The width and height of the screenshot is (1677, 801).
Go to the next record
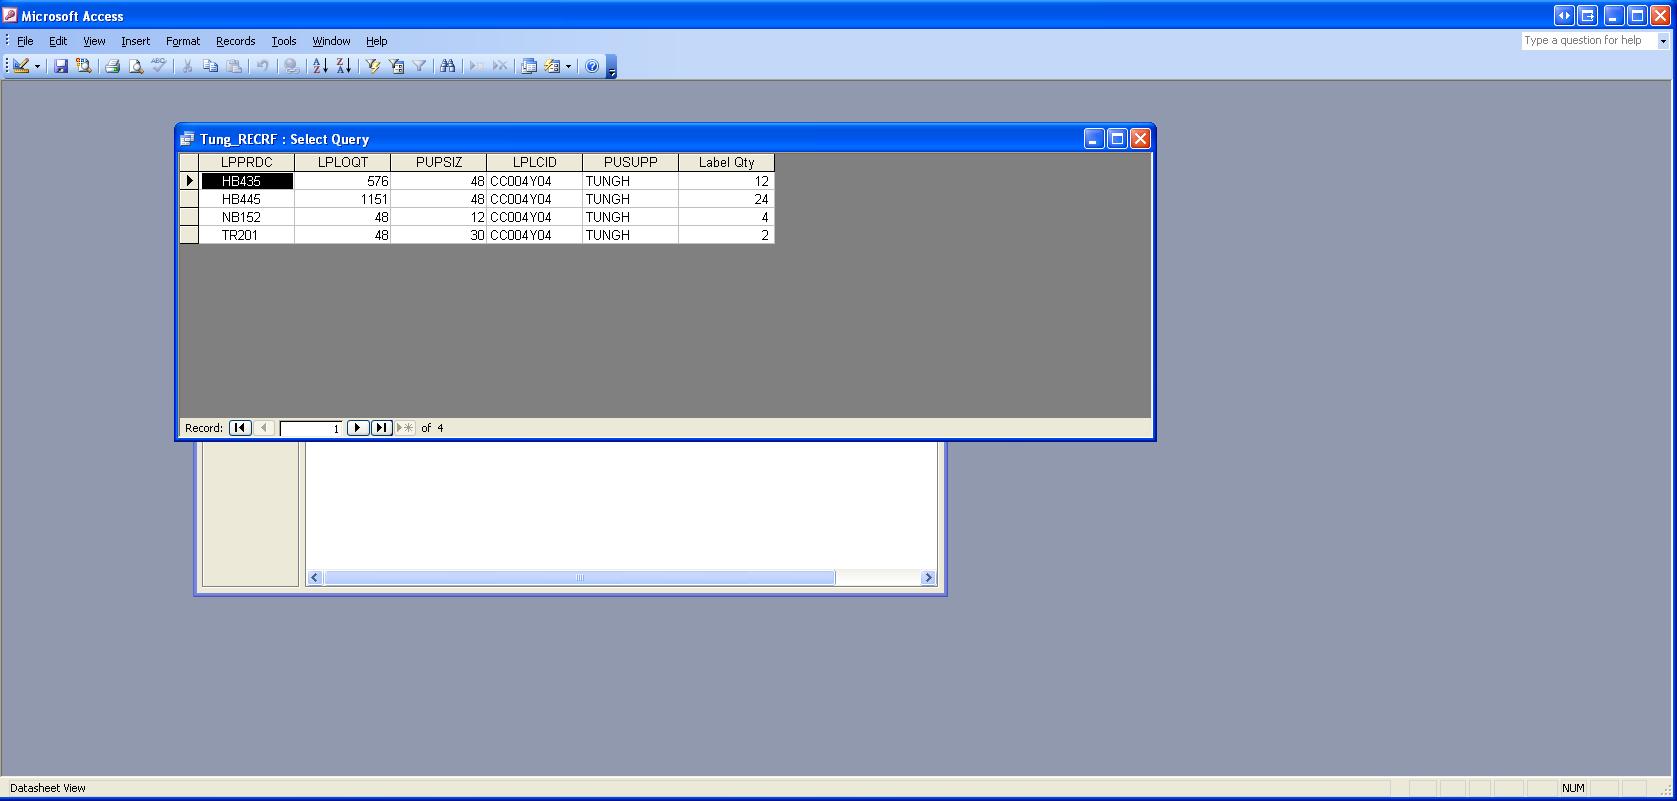pos(357,428)
